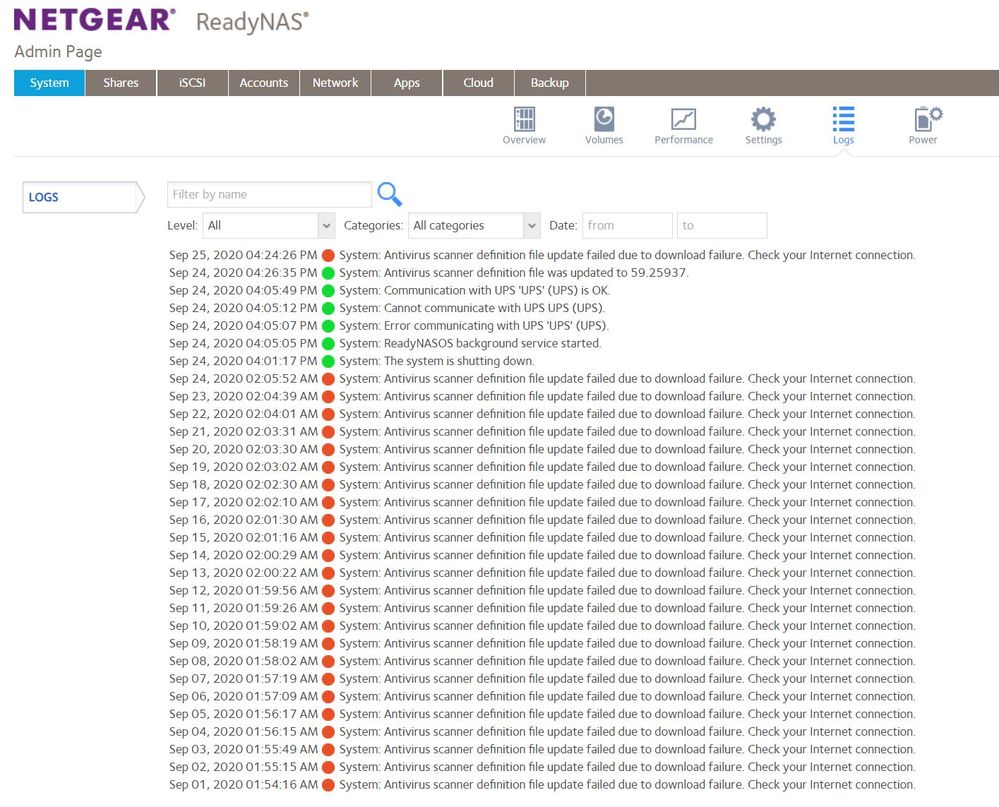Image resolution: width=999 pixels, height=807 pixels.
Task: Open the Cloud tab
Action: click(478, 83)
